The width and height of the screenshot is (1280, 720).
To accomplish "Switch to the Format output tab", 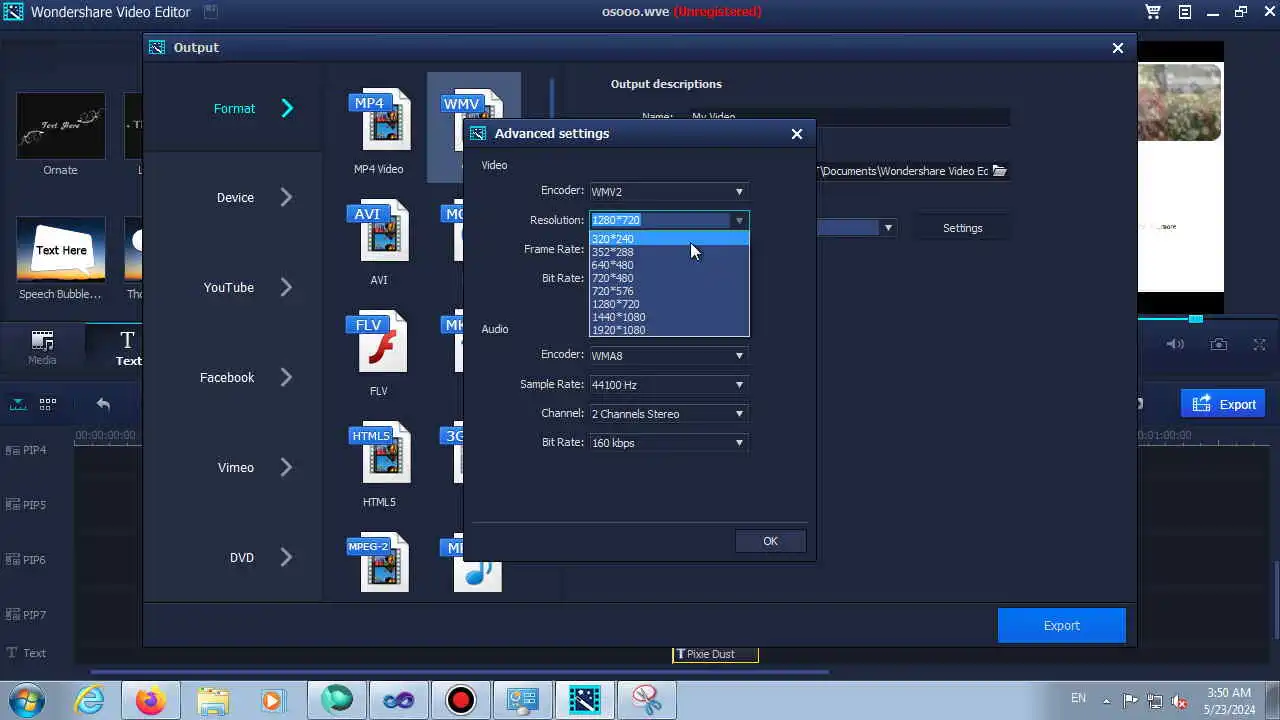I will pos(233,108).
